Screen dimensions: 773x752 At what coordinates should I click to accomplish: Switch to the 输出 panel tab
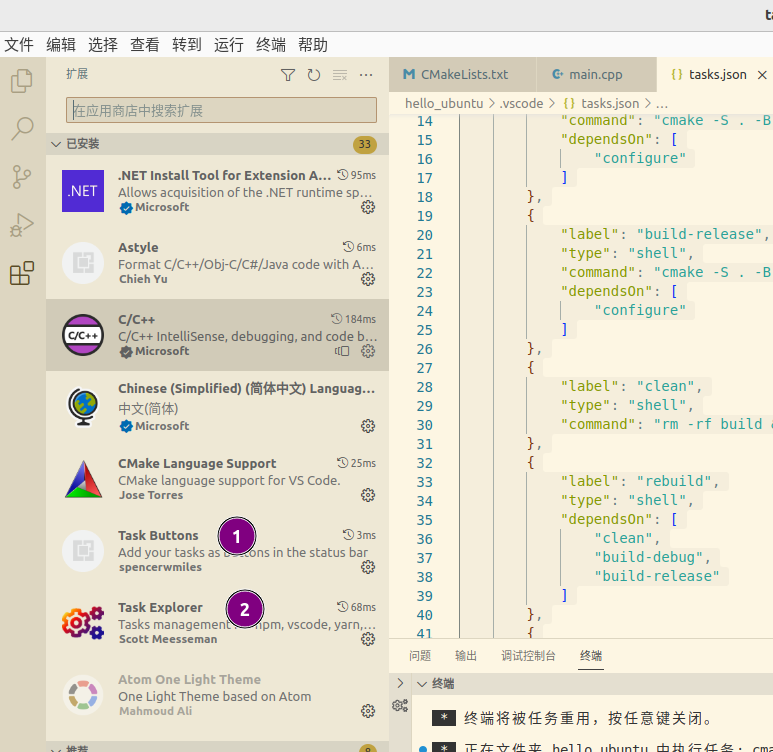466,656
